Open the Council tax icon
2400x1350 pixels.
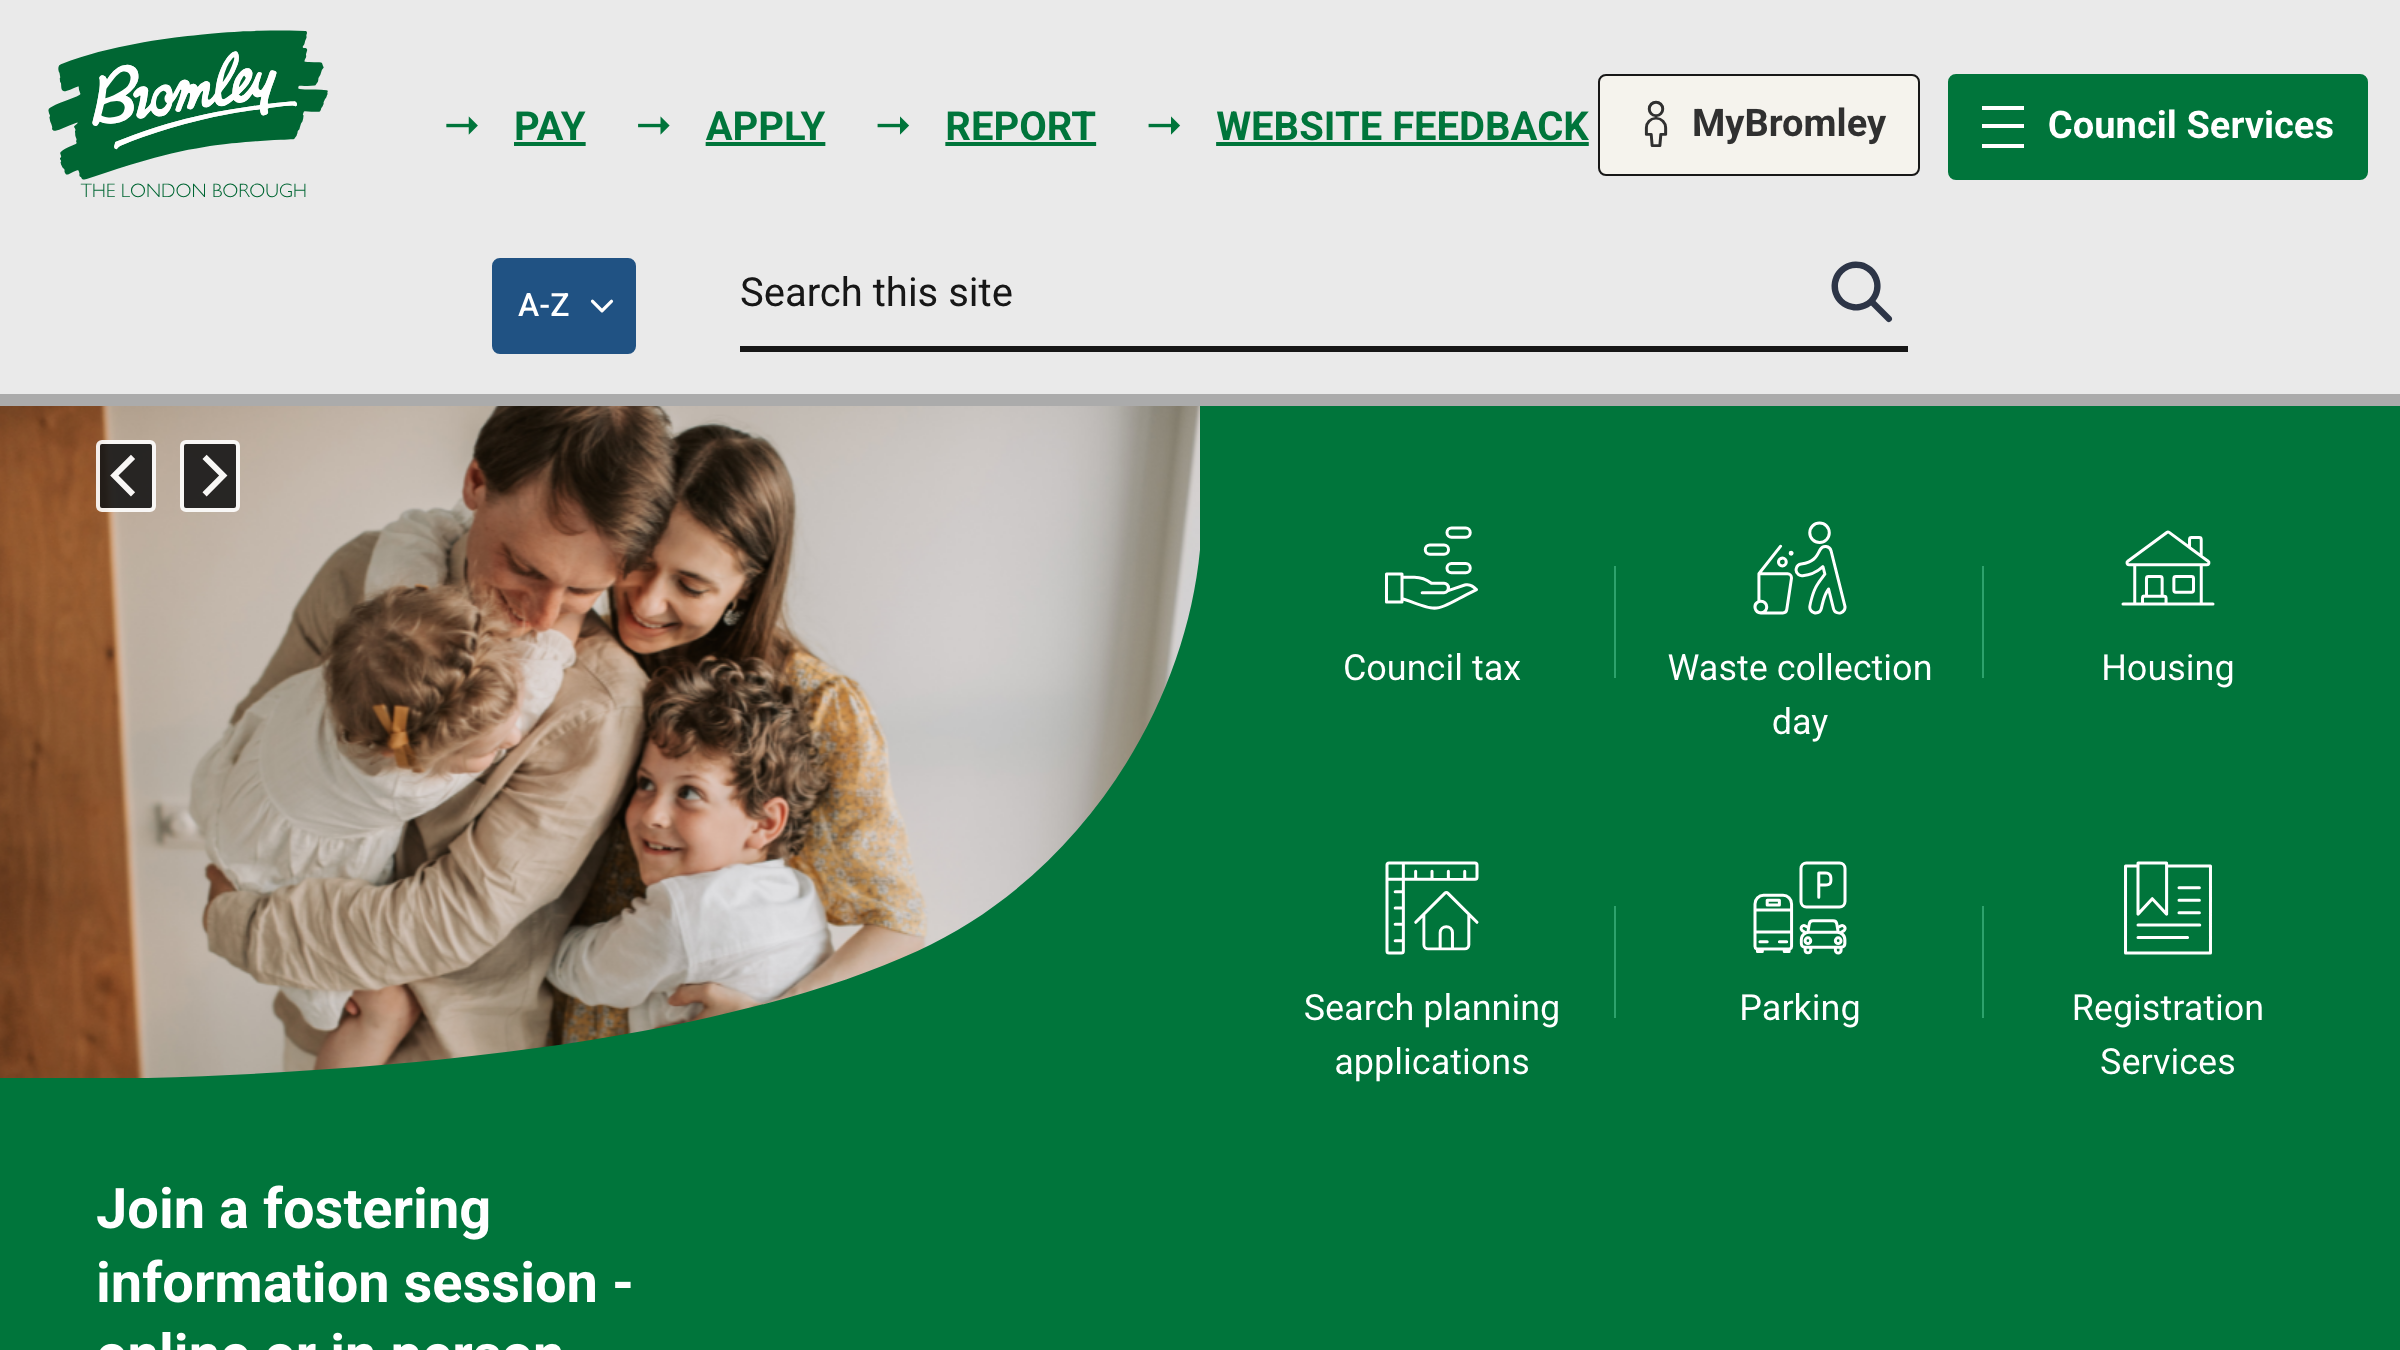coord(1431,568)
